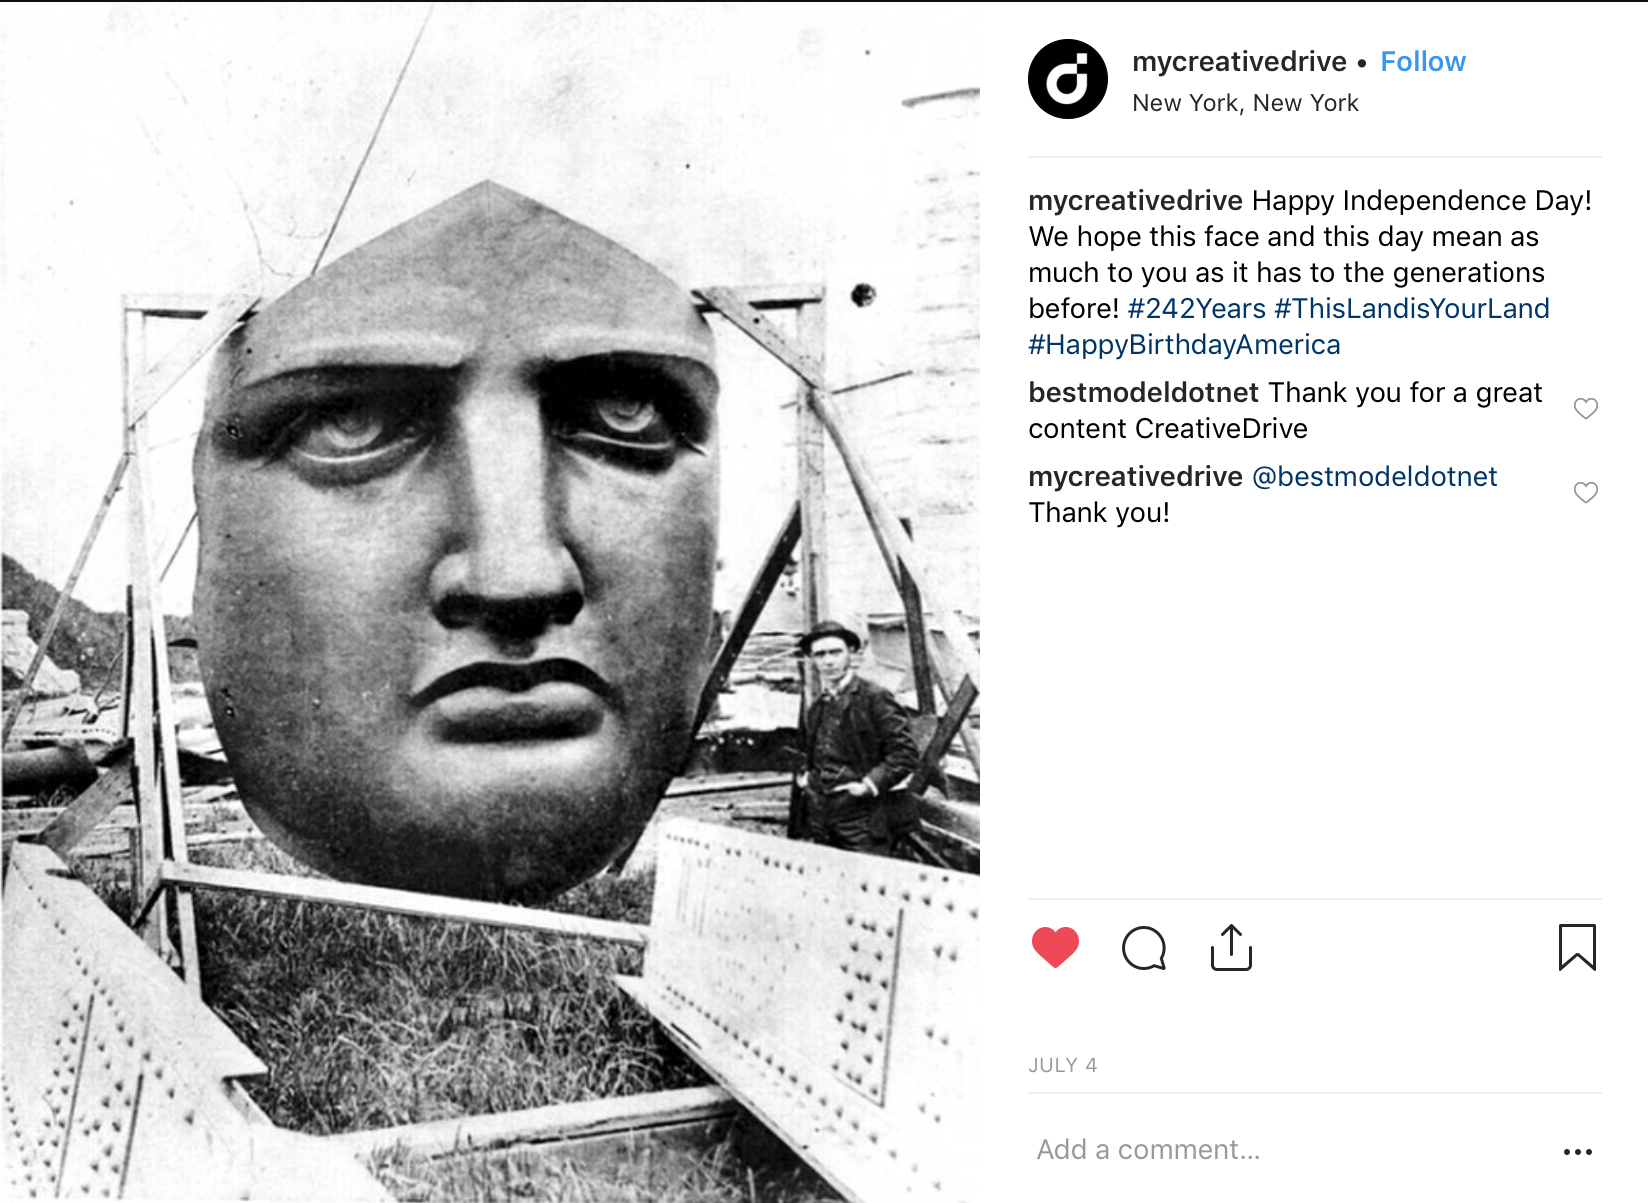Open the #HappyBirthdayAmerica hashtag
This screenshot has height=1203, width=1648.
1184,344
